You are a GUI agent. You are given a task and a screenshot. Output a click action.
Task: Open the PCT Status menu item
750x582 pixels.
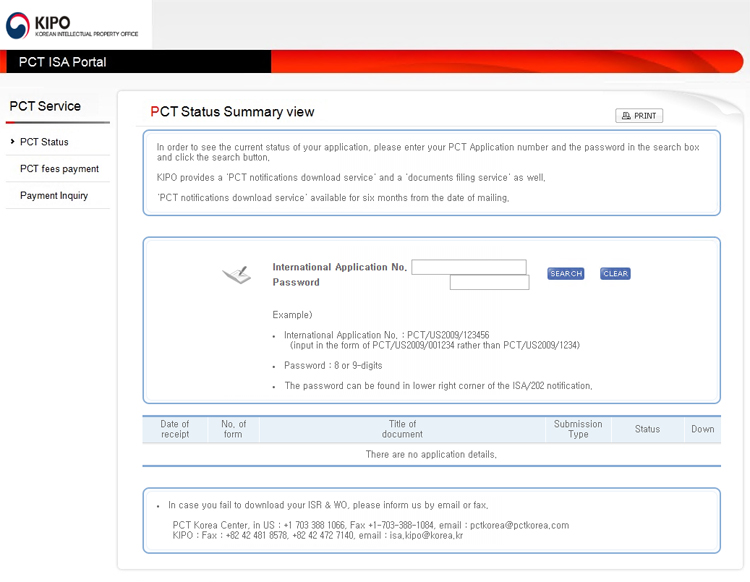coord(44,142)
